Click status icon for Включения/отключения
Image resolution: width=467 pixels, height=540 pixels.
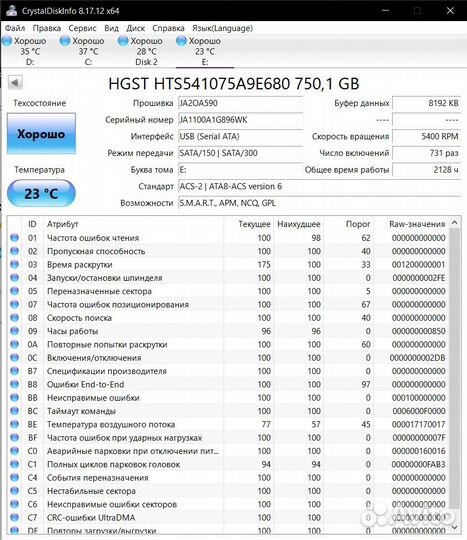14,357
